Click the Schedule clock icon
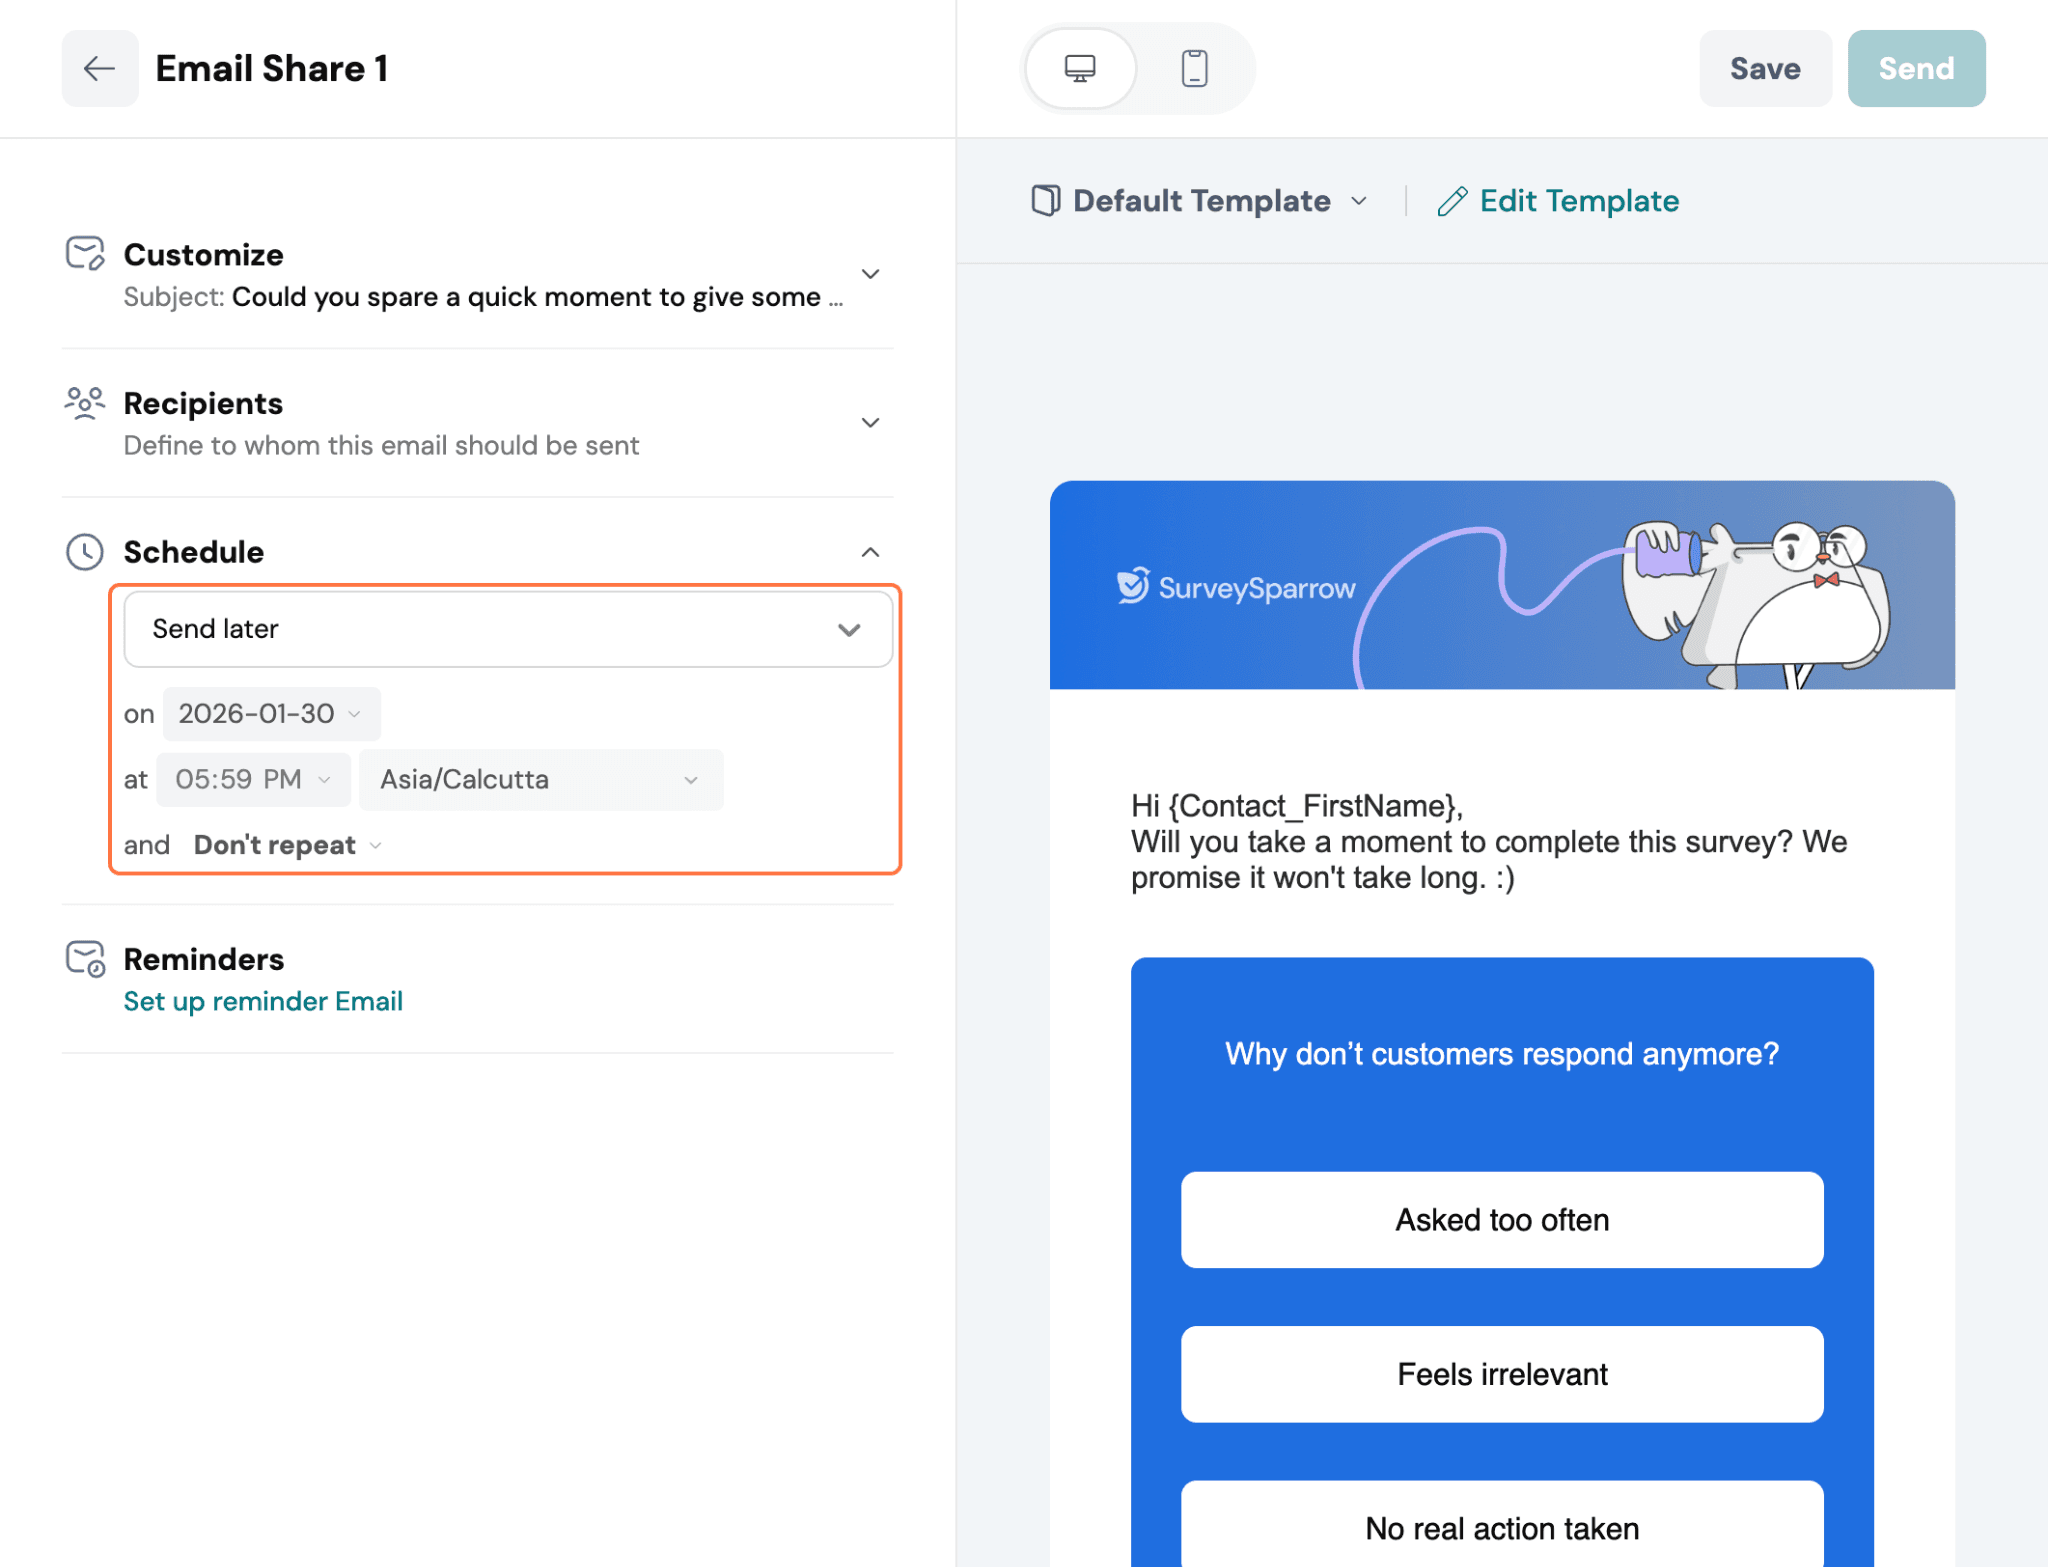Viewport: 2048px width, 1567px height. 85,552
